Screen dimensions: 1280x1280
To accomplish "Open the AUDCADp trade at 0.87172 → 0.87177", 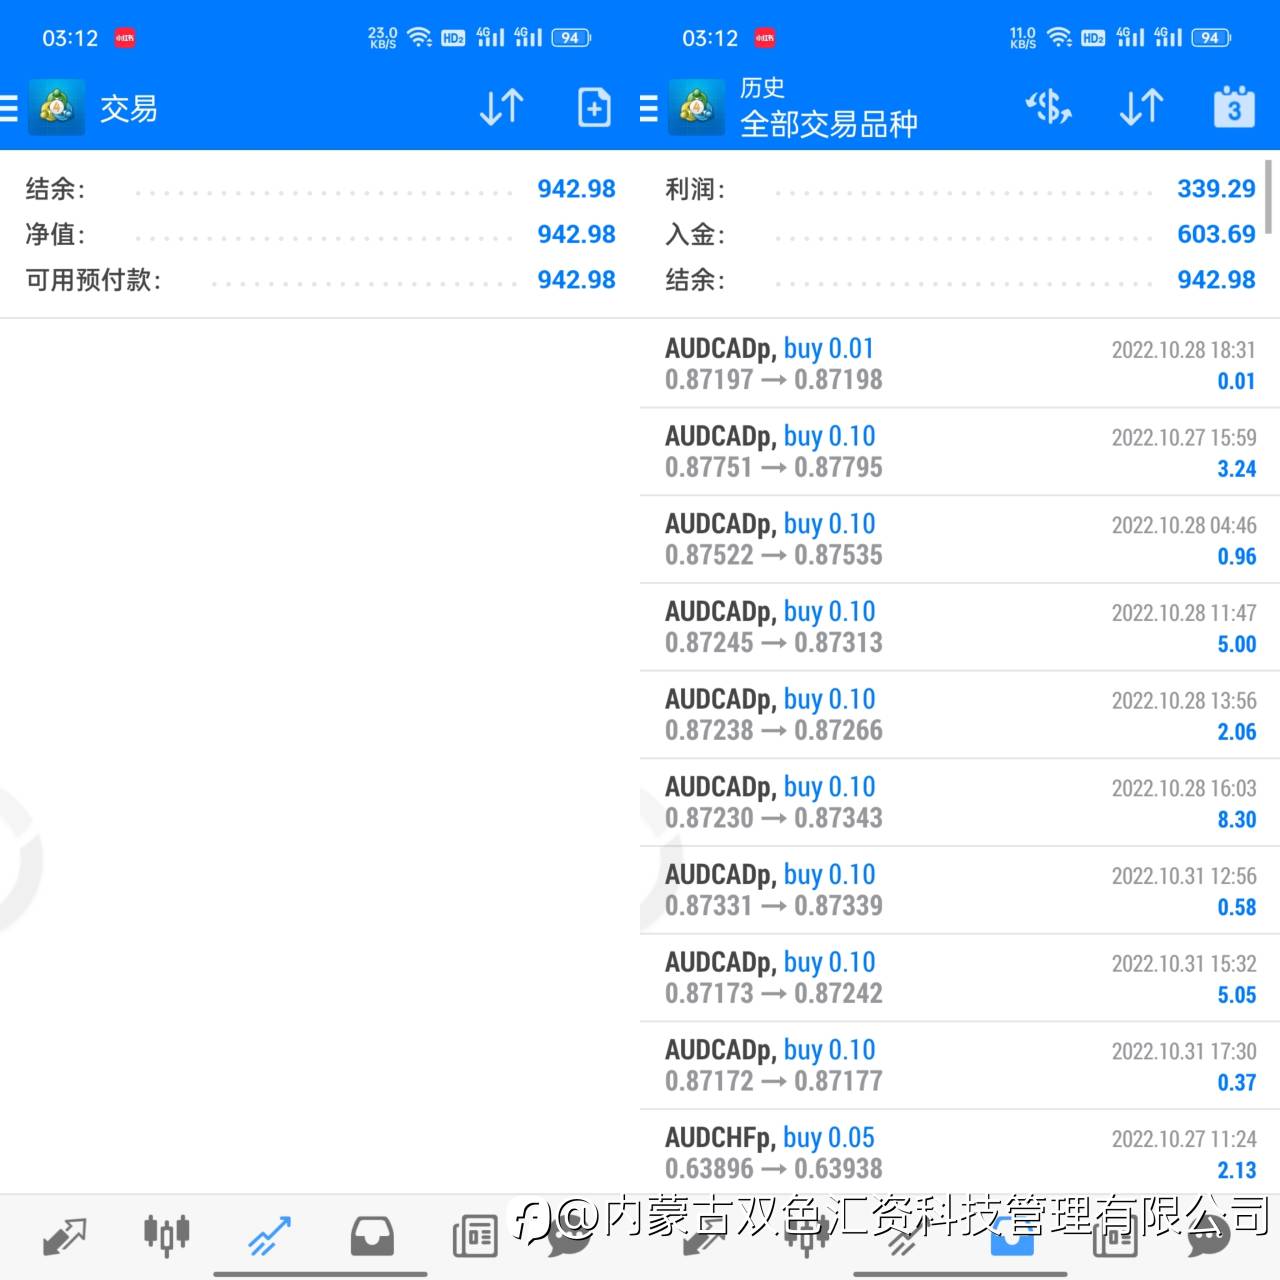I will [x=960, y=1066].
